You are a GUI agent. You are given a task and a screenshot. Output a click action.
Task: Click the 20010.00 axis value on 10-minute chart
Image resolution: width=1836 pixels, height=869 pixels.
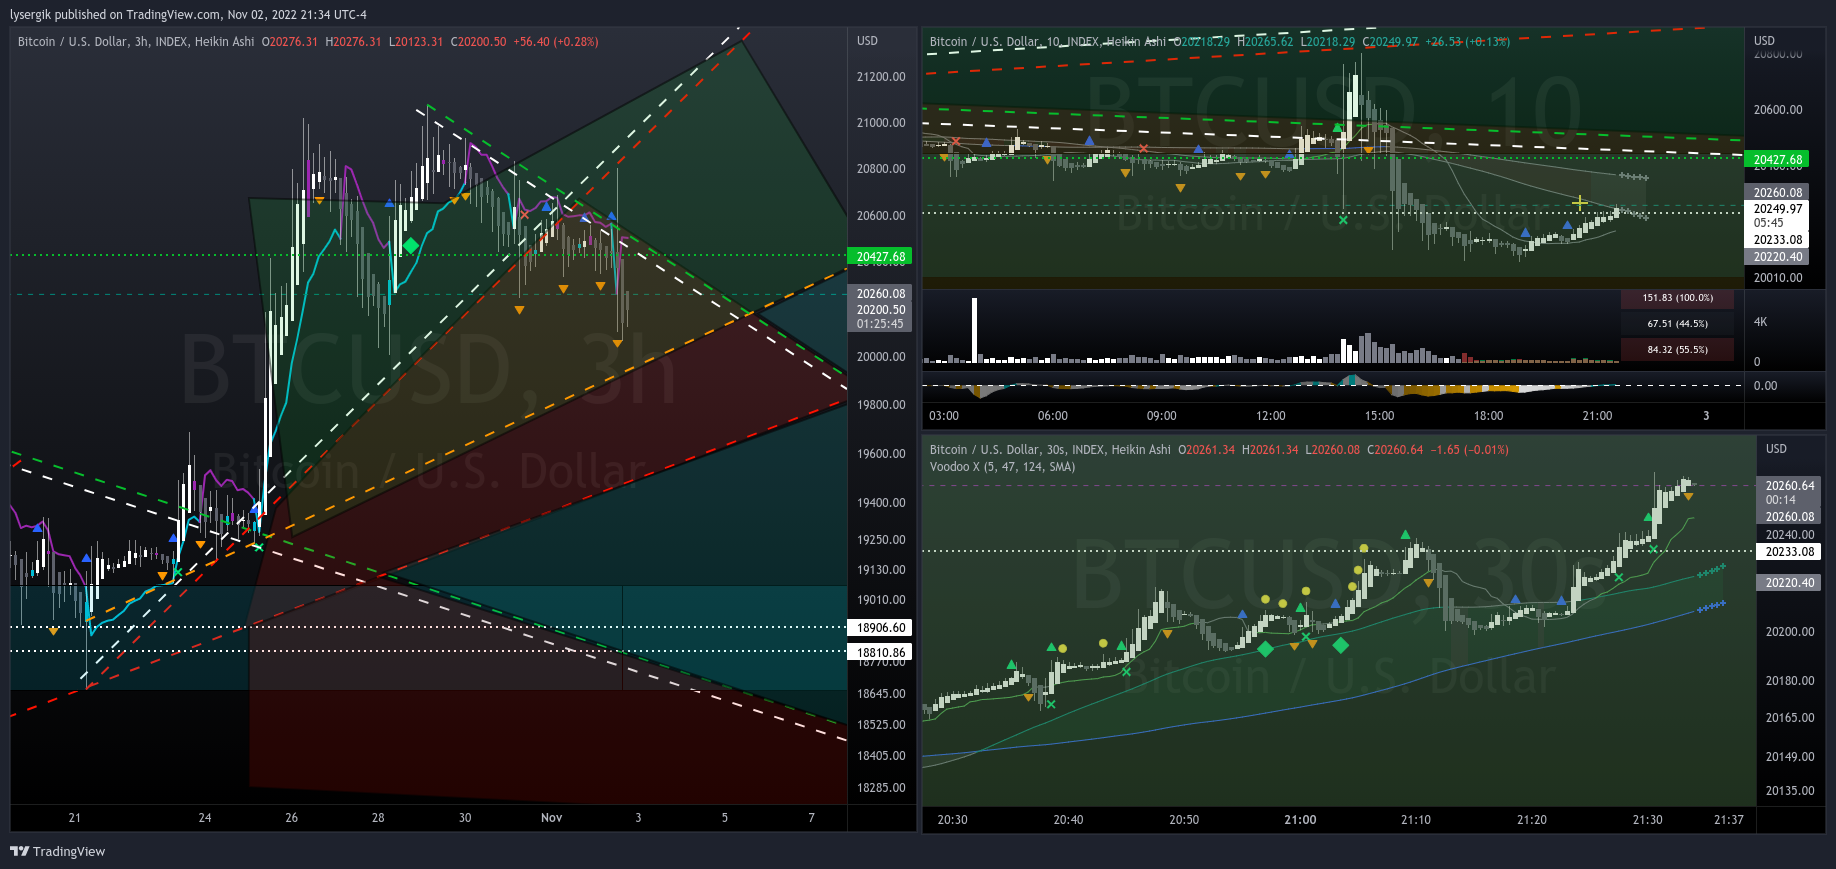pyautogui.click(x=1778, y=277)
